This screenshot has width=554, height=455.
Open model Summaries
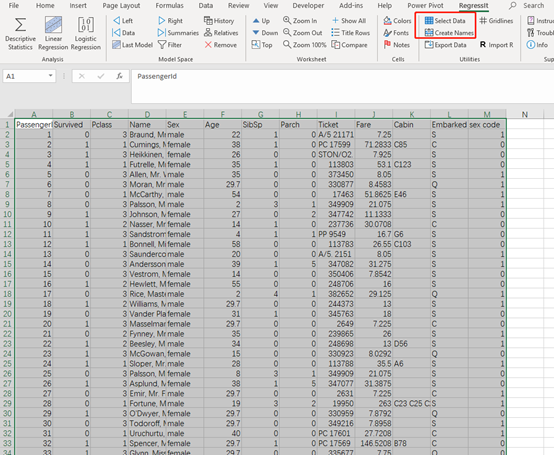(178, 33)
